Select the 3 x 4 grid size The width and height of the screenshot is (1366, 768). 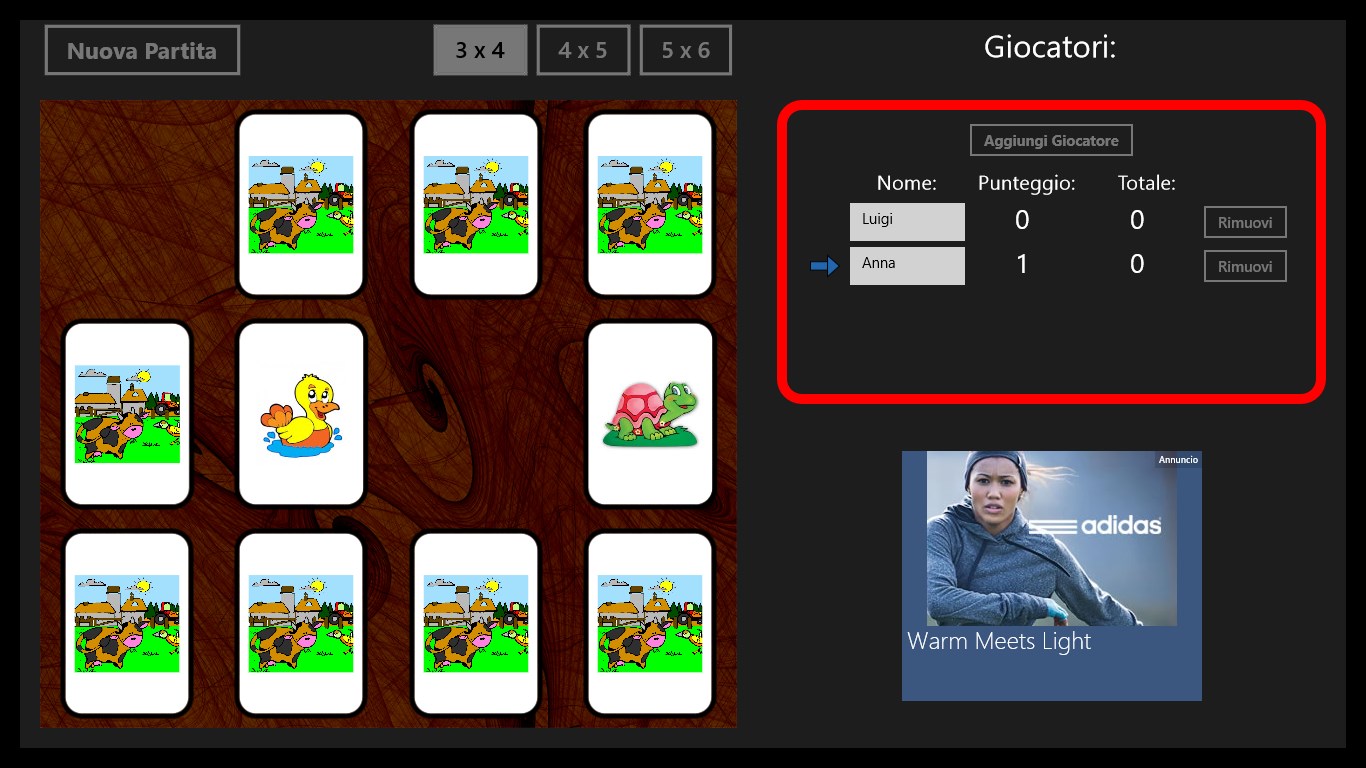[x=480, y=50]
